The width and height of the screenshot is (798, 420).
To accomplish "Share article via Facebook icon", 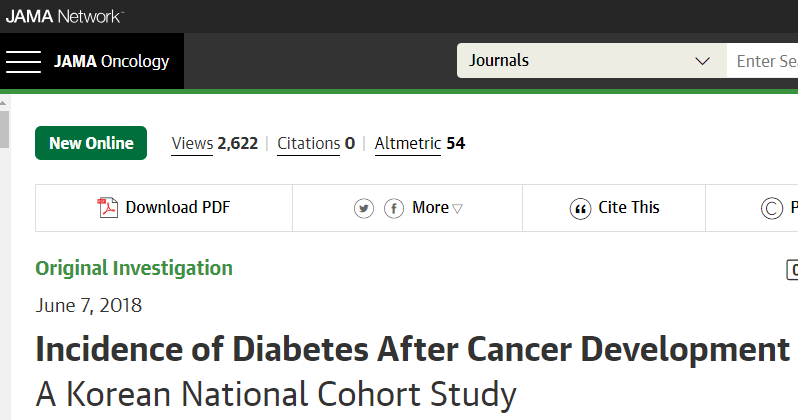I will point(393,208).
